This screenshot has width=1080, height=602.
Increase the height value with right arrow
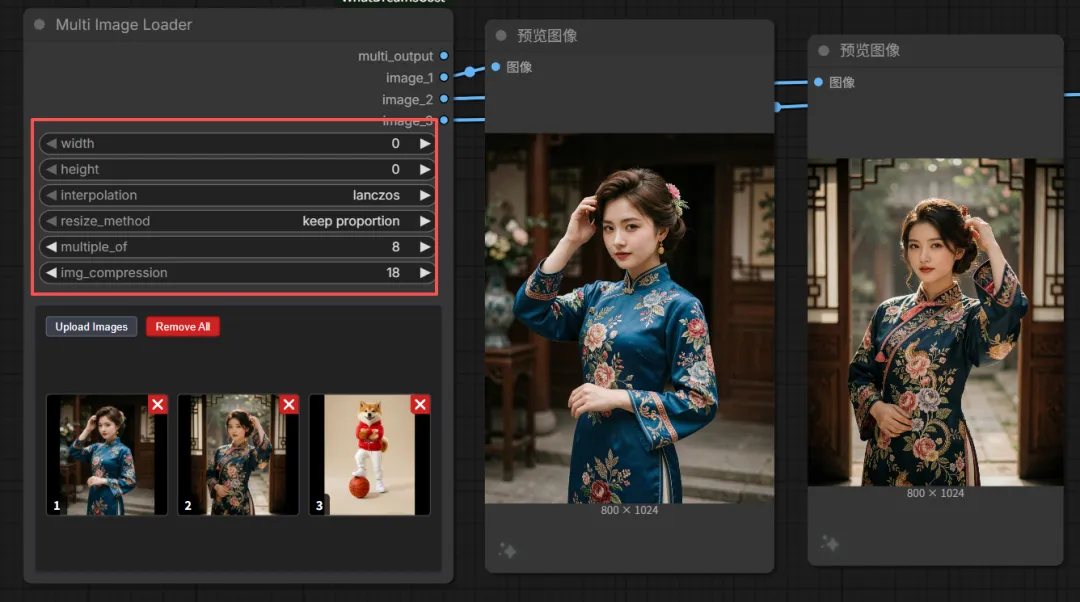click(425, 169)
